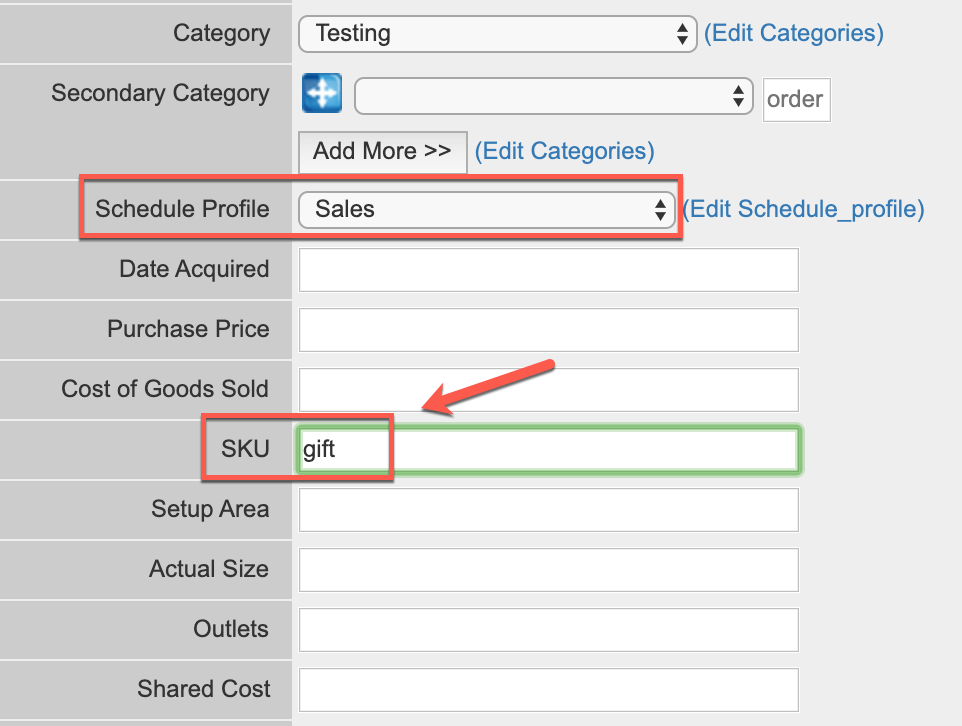
Task: Click the blue move arrows icon
Action: coord(322,93)
